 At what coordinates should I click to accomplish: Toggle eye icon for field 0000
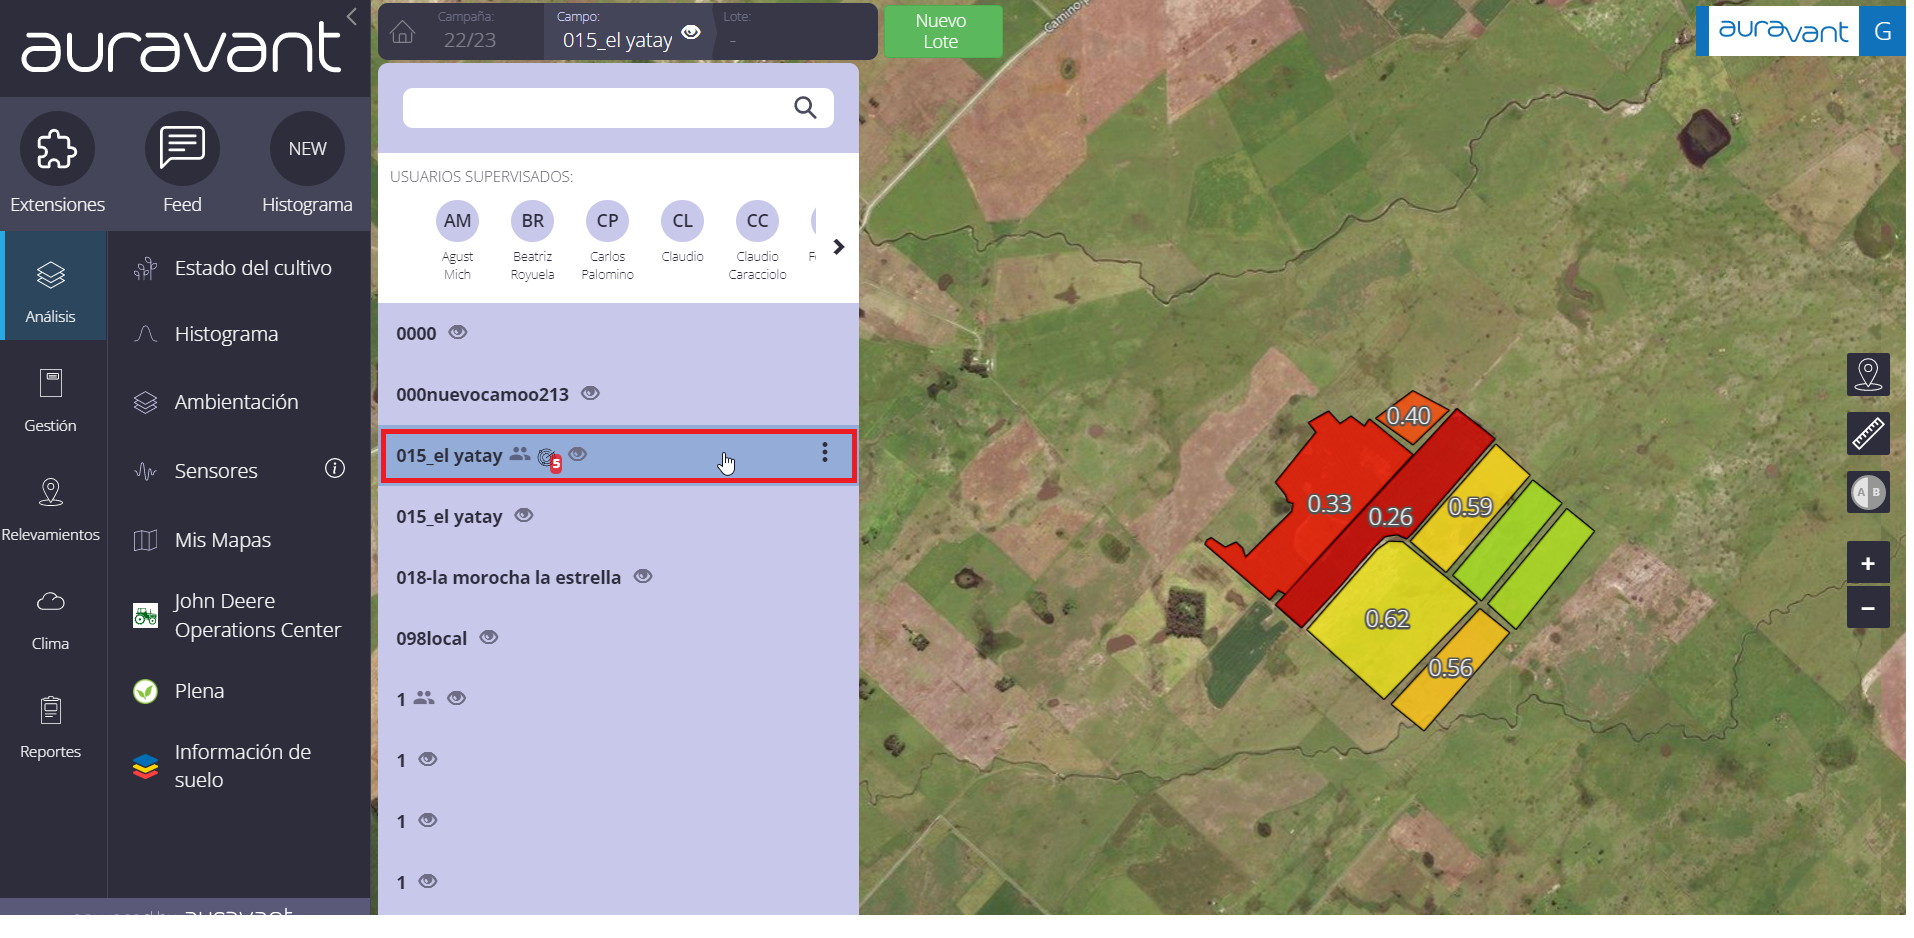(458, 332)
